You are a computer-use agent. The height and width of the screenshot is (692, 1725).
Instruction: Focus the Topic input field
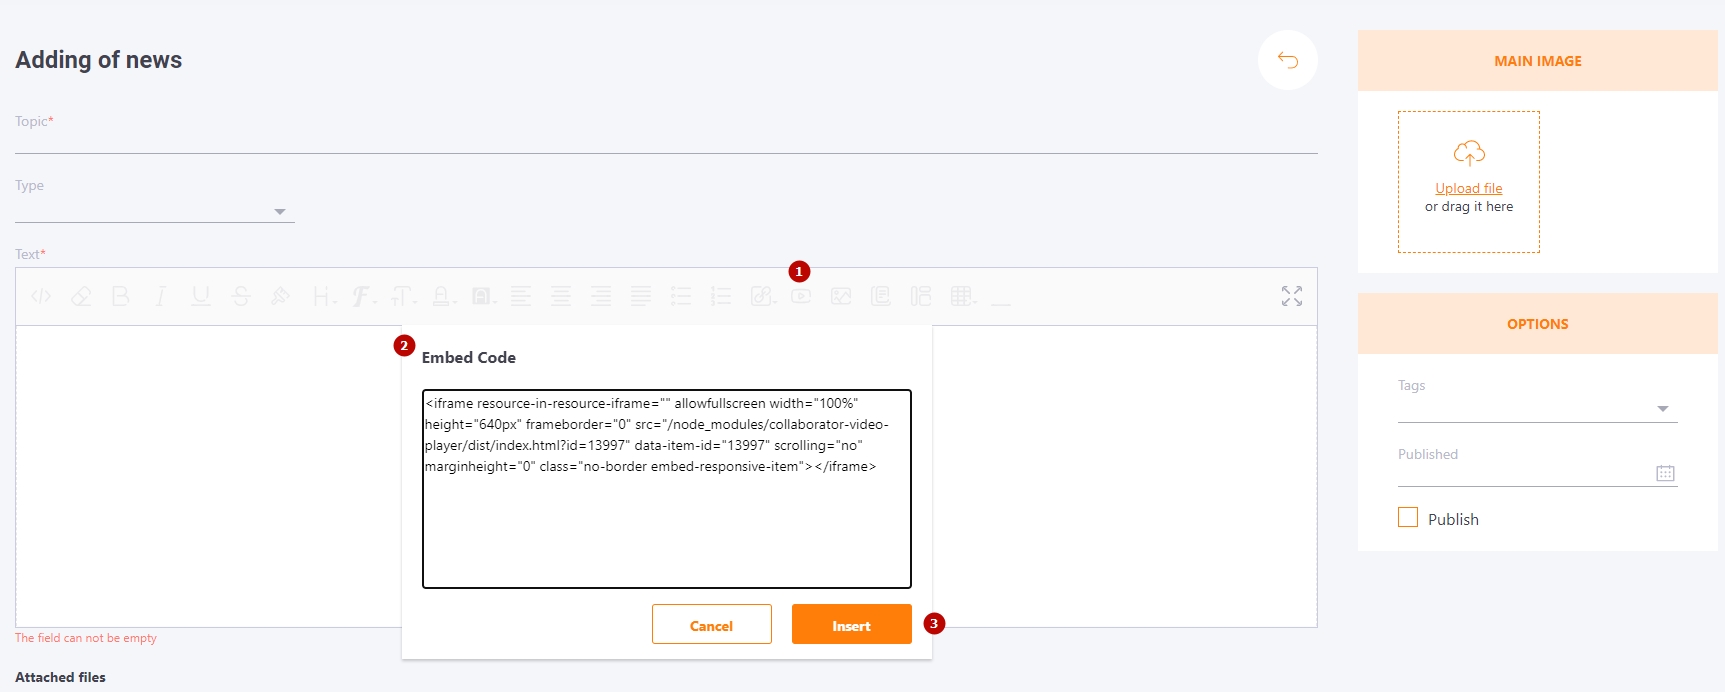point(666,140)
